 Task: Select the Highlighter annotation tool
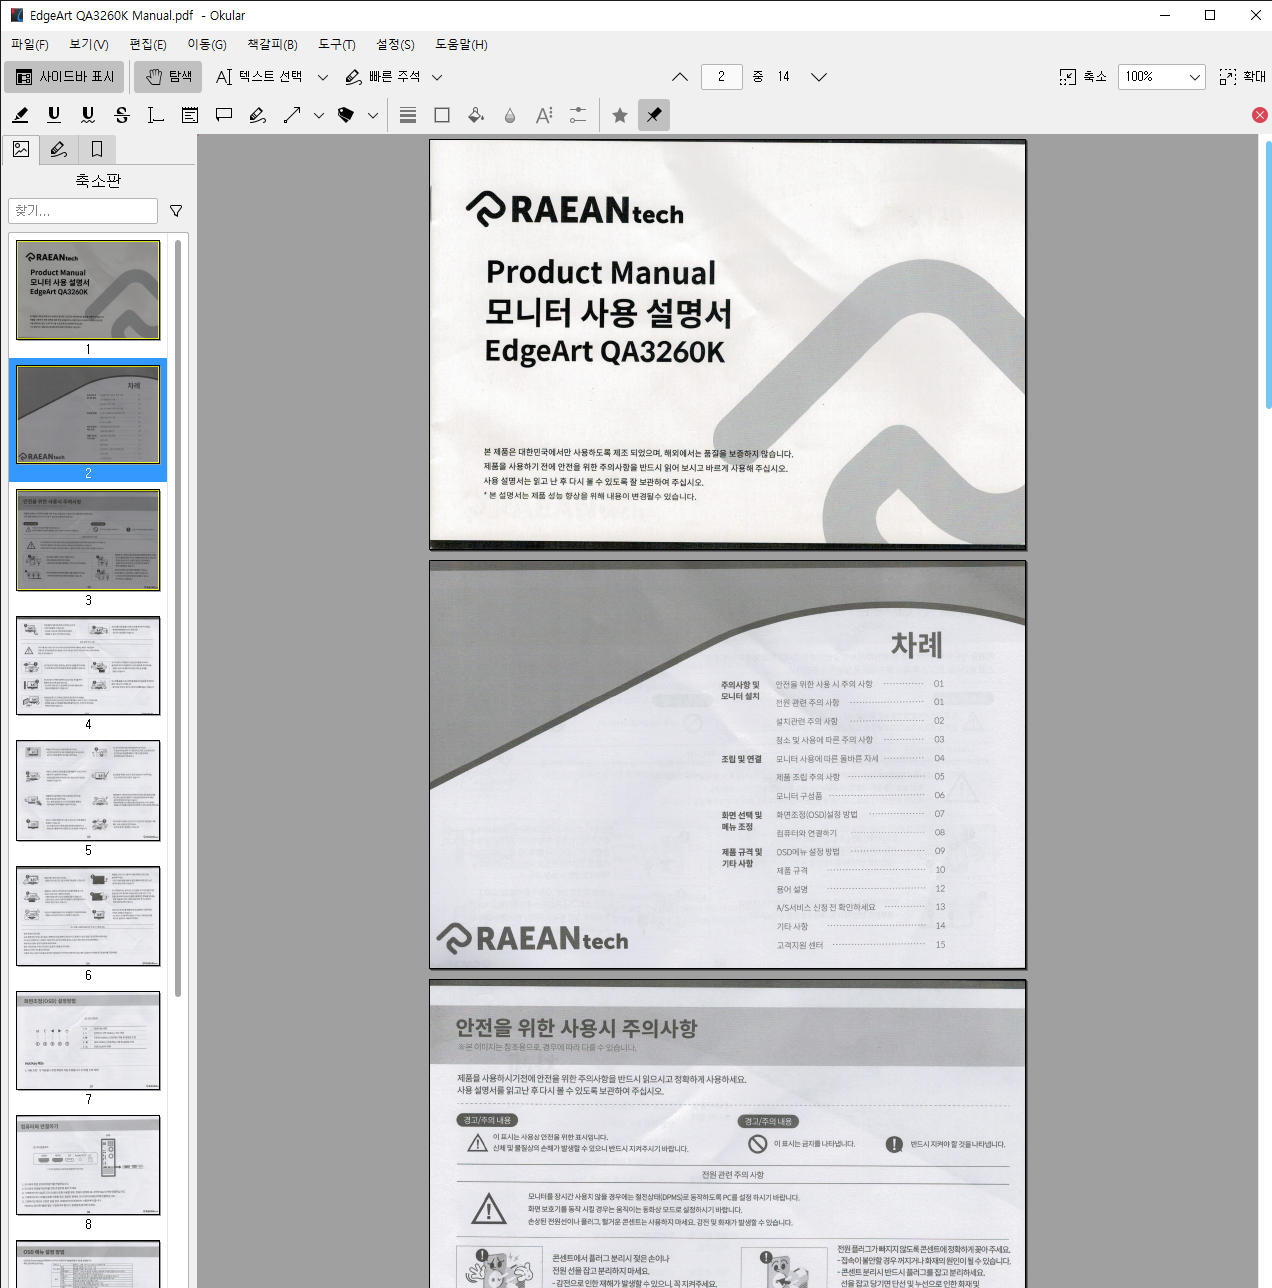pyautogui.click(x=20, y=115)
